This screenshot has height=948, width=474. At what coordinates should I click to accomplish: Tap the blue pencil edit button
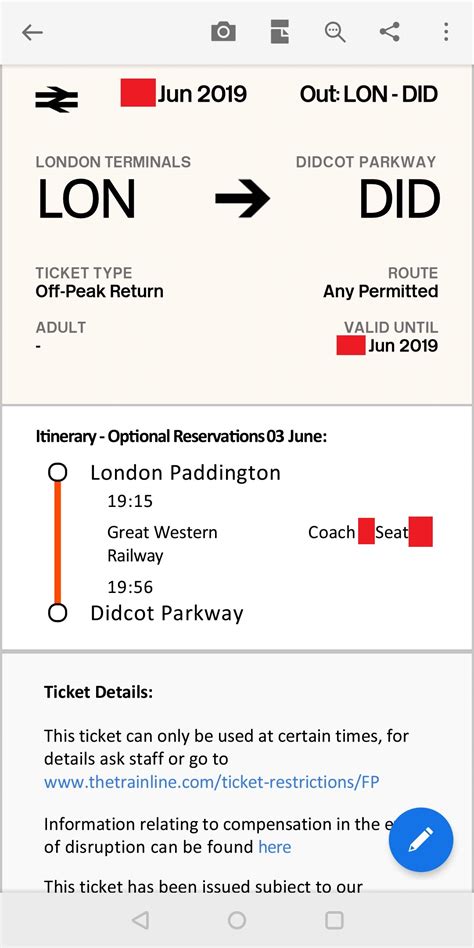click(x=421, y=840)
